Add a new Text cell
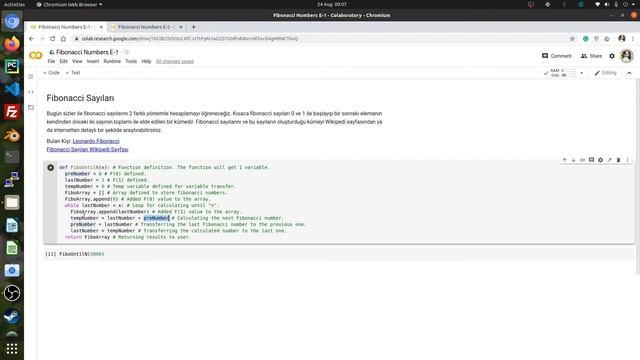 (x=73, y=73)
